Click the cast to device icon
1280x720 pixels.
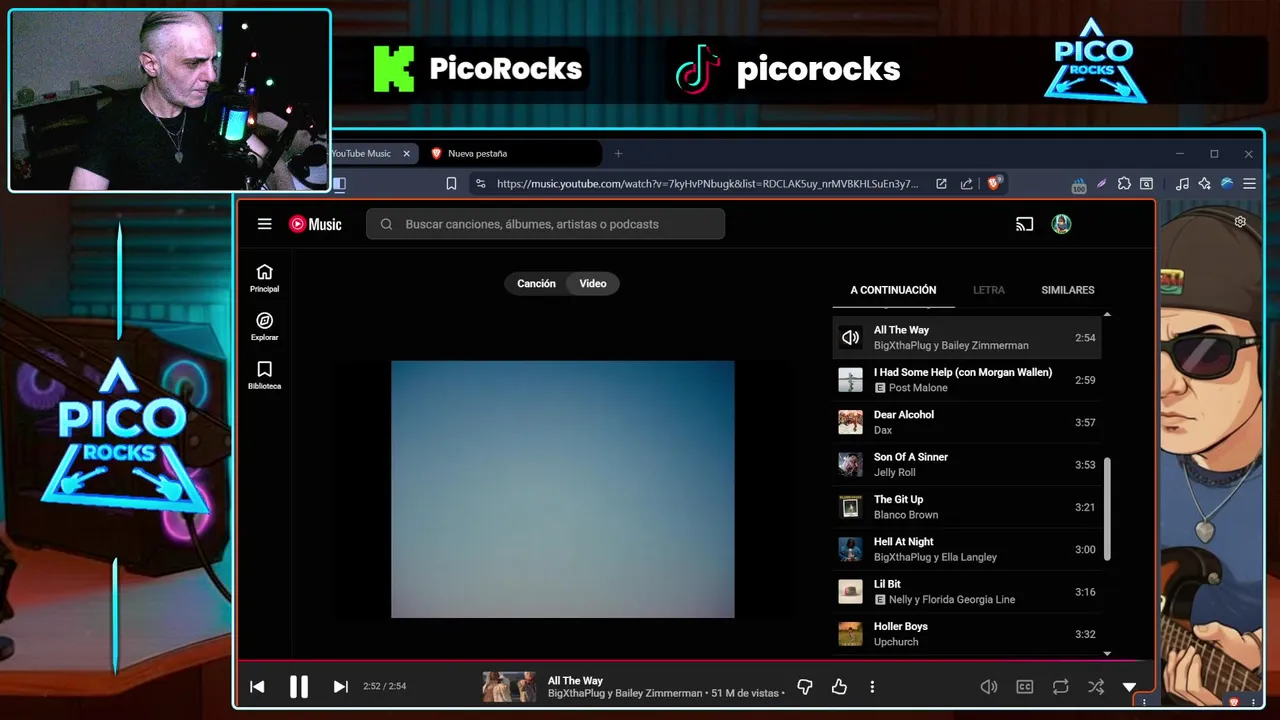click(1024, 224)
